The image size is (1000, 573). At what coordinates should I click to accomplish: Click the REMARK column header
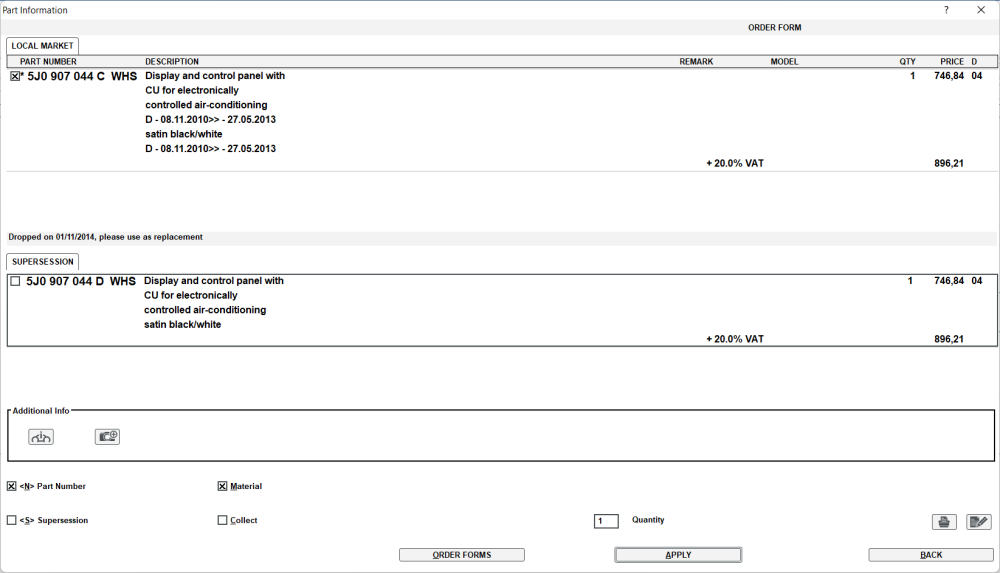point(696,62)
